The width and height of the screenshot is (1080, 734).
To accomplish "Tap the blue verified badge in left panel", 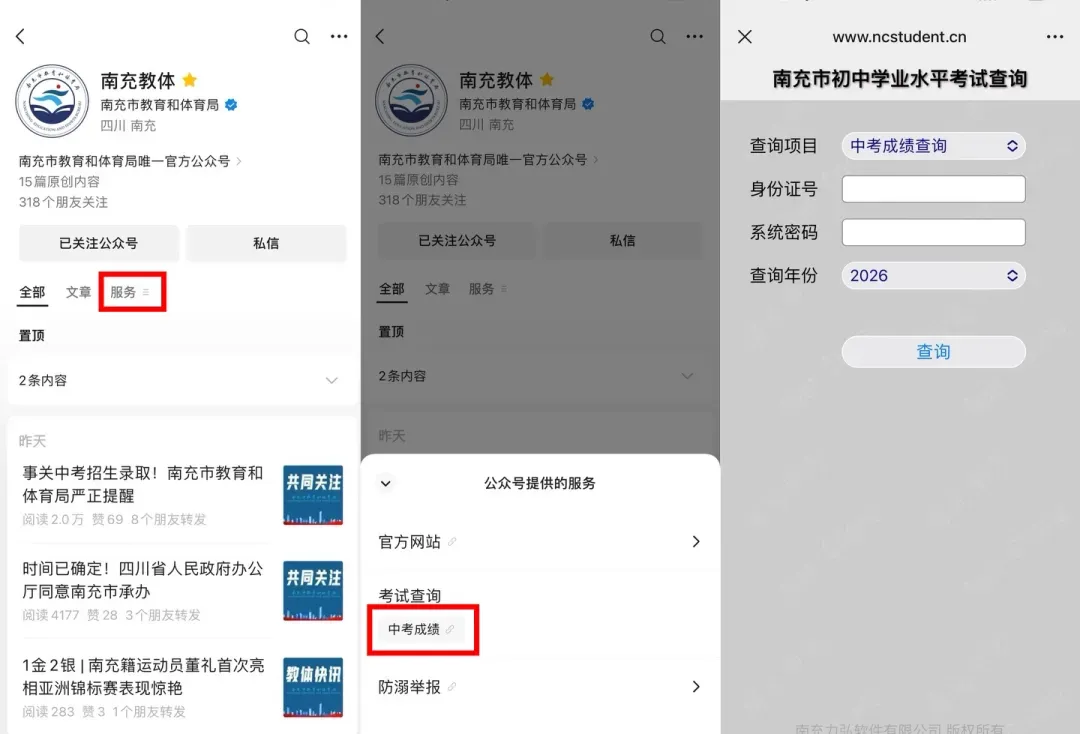I will 231,105.
